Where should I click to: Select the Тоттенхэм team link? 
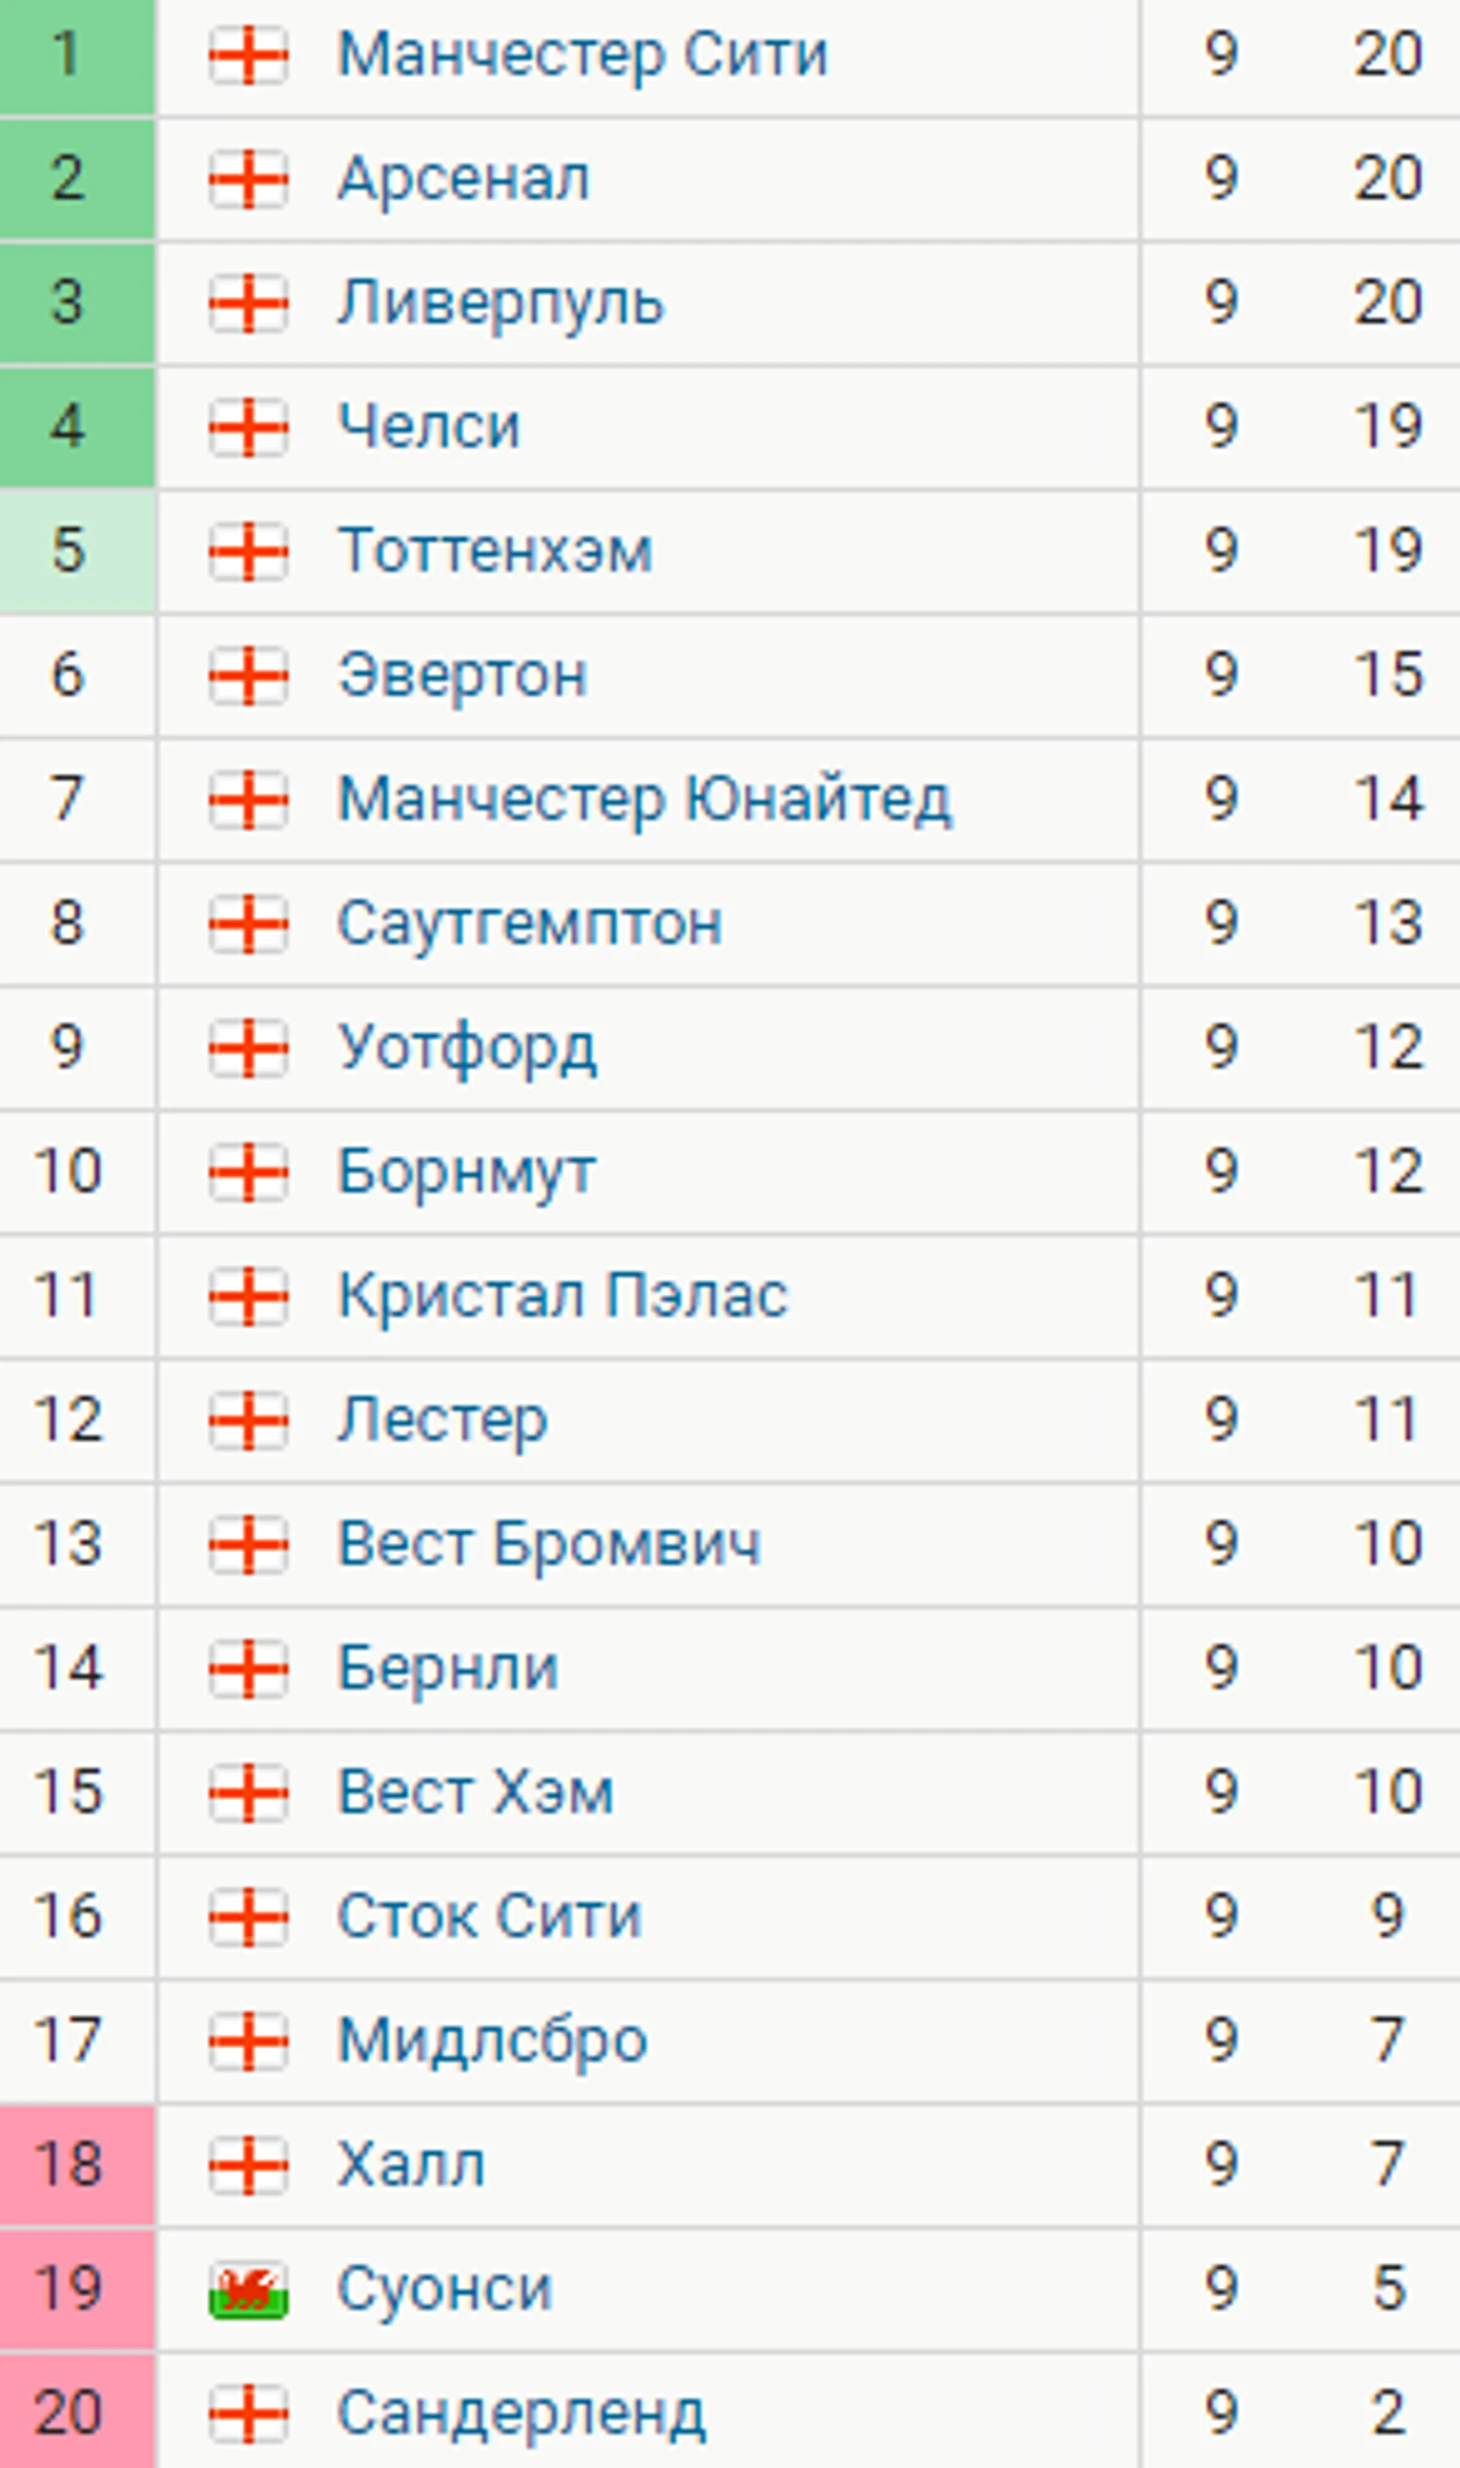pyautogui.click(x=495, y=552)
